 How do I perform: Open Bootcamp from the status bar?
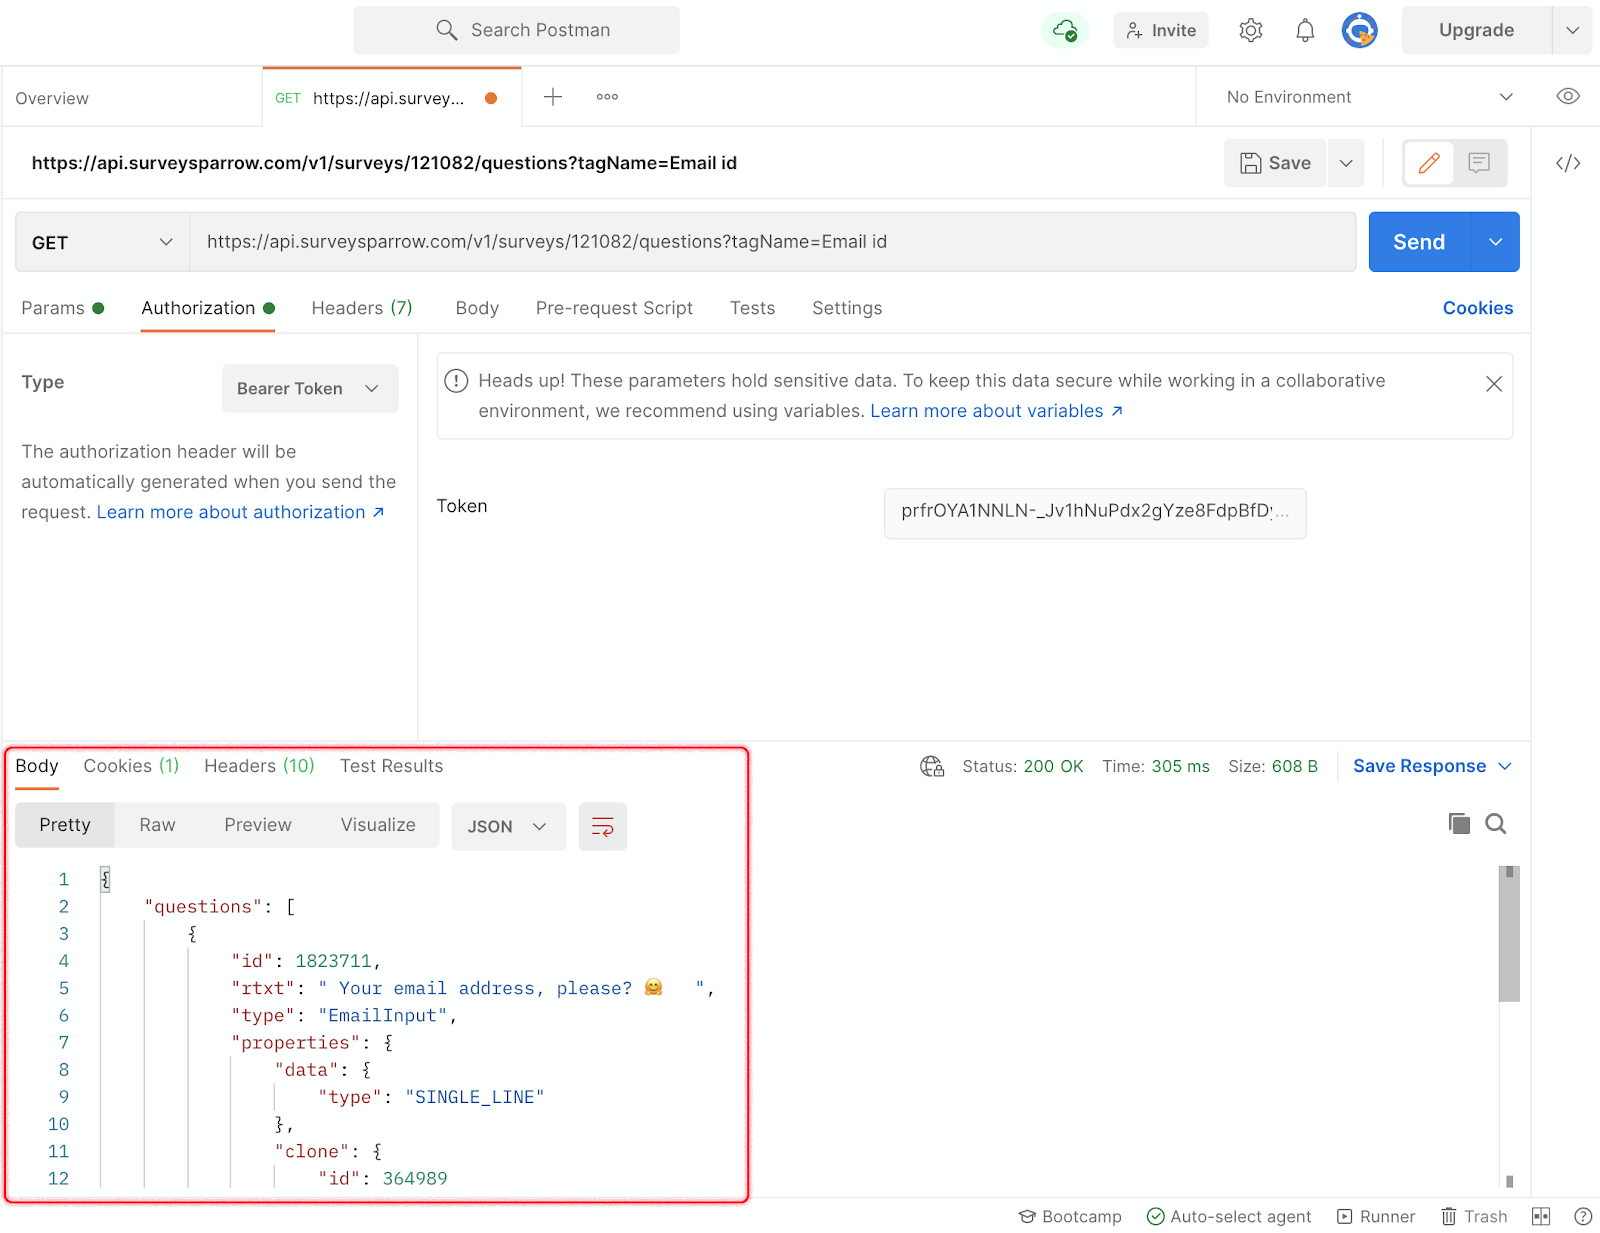1070,1216
